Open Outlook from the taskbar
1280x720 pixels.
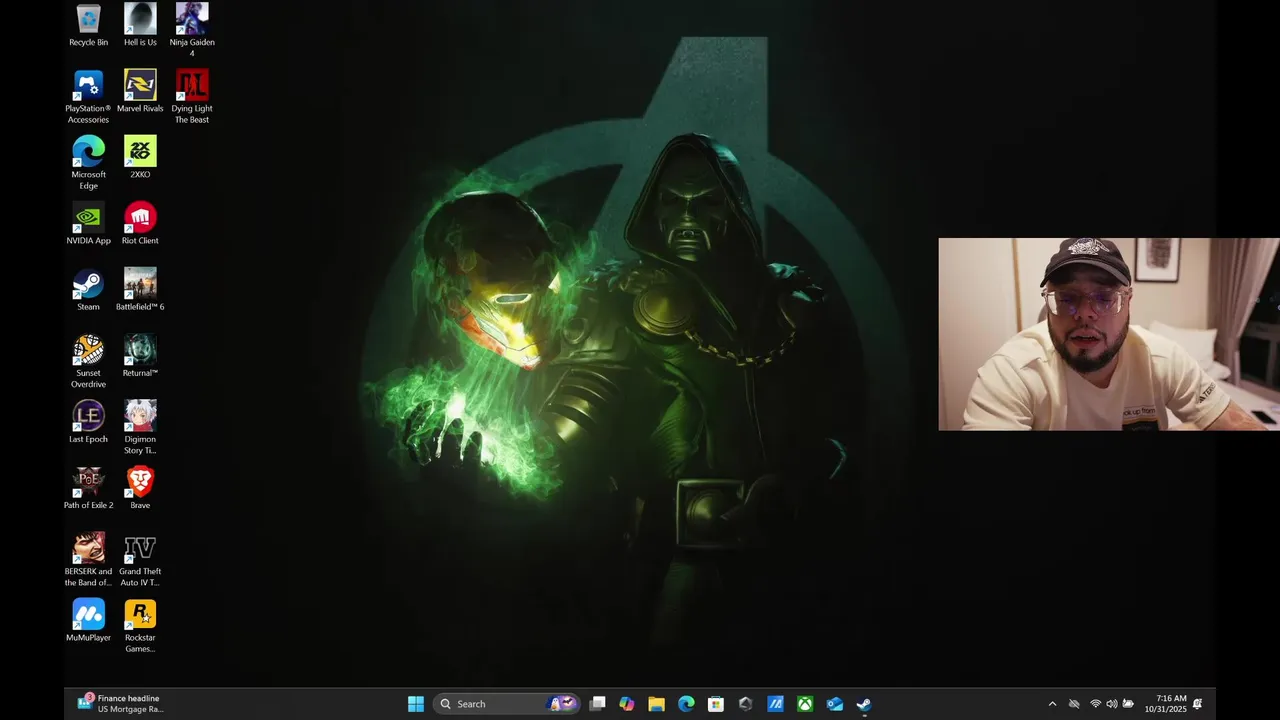[835, 704]
